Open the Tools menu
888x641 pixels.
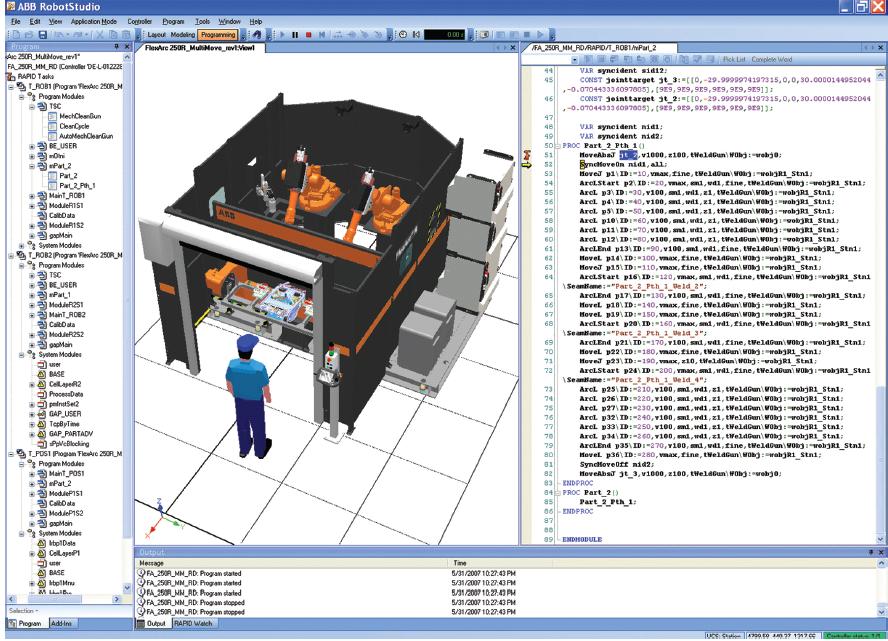pyautogui.click(x=202, y=22)
